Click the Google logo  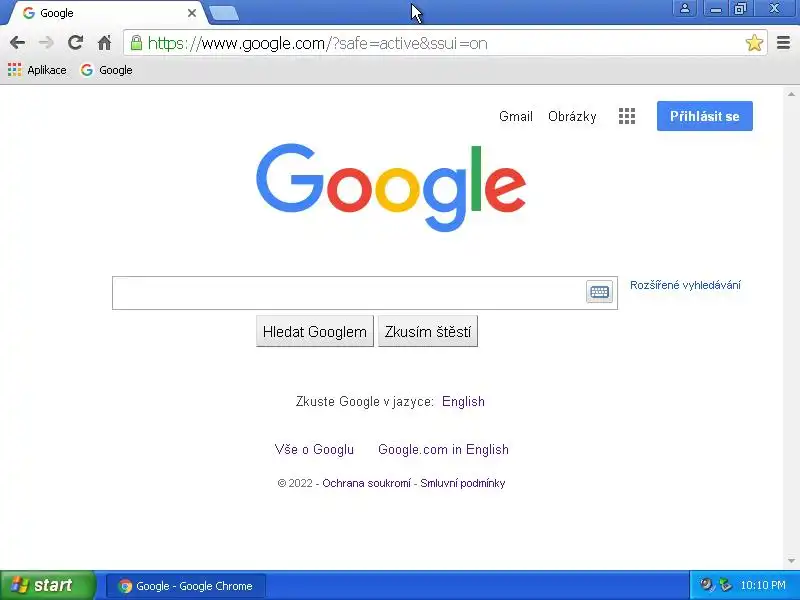[x=391, y=187]
